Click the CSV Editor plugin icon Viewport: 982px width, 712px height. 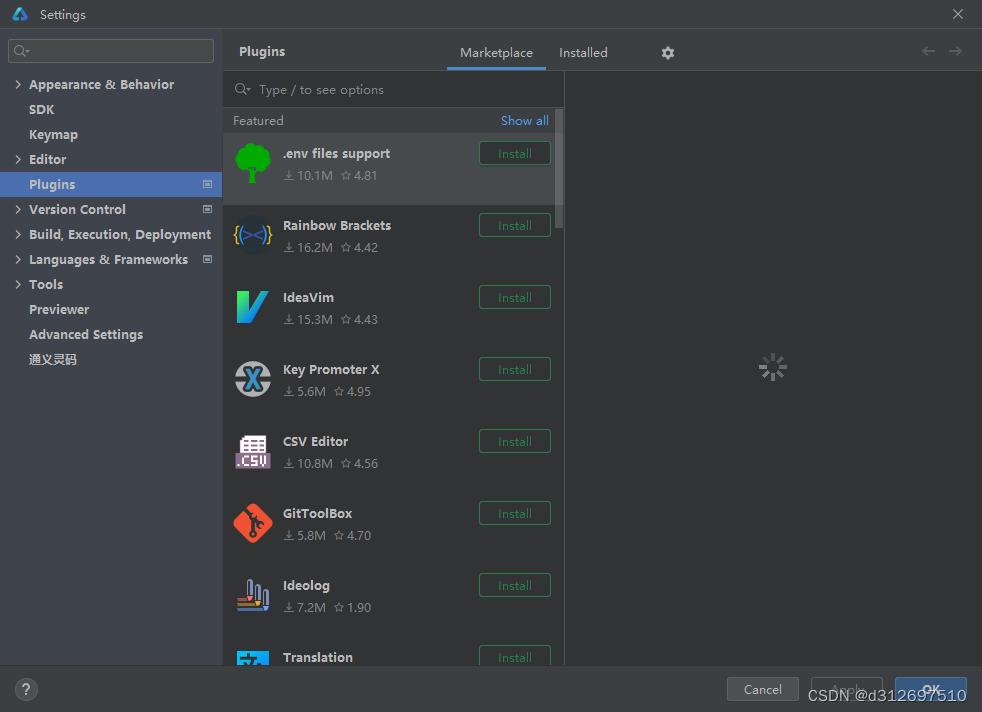click(252, 451)
